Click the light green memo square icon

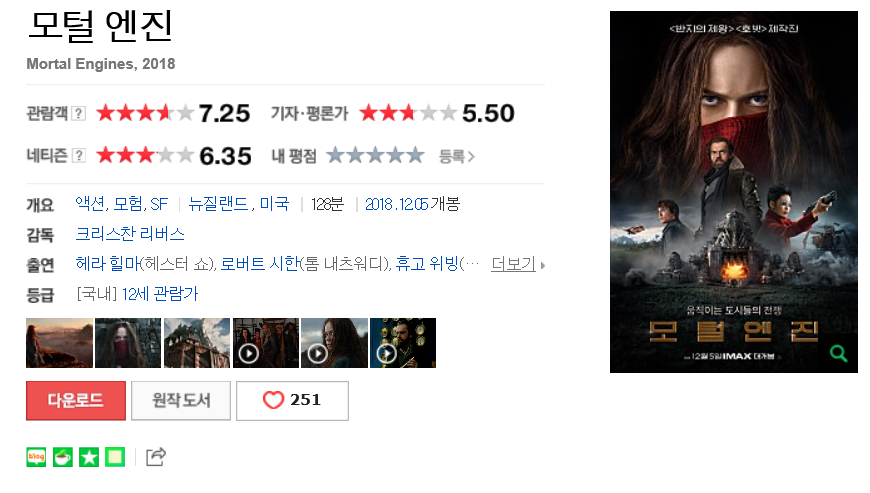115,457
